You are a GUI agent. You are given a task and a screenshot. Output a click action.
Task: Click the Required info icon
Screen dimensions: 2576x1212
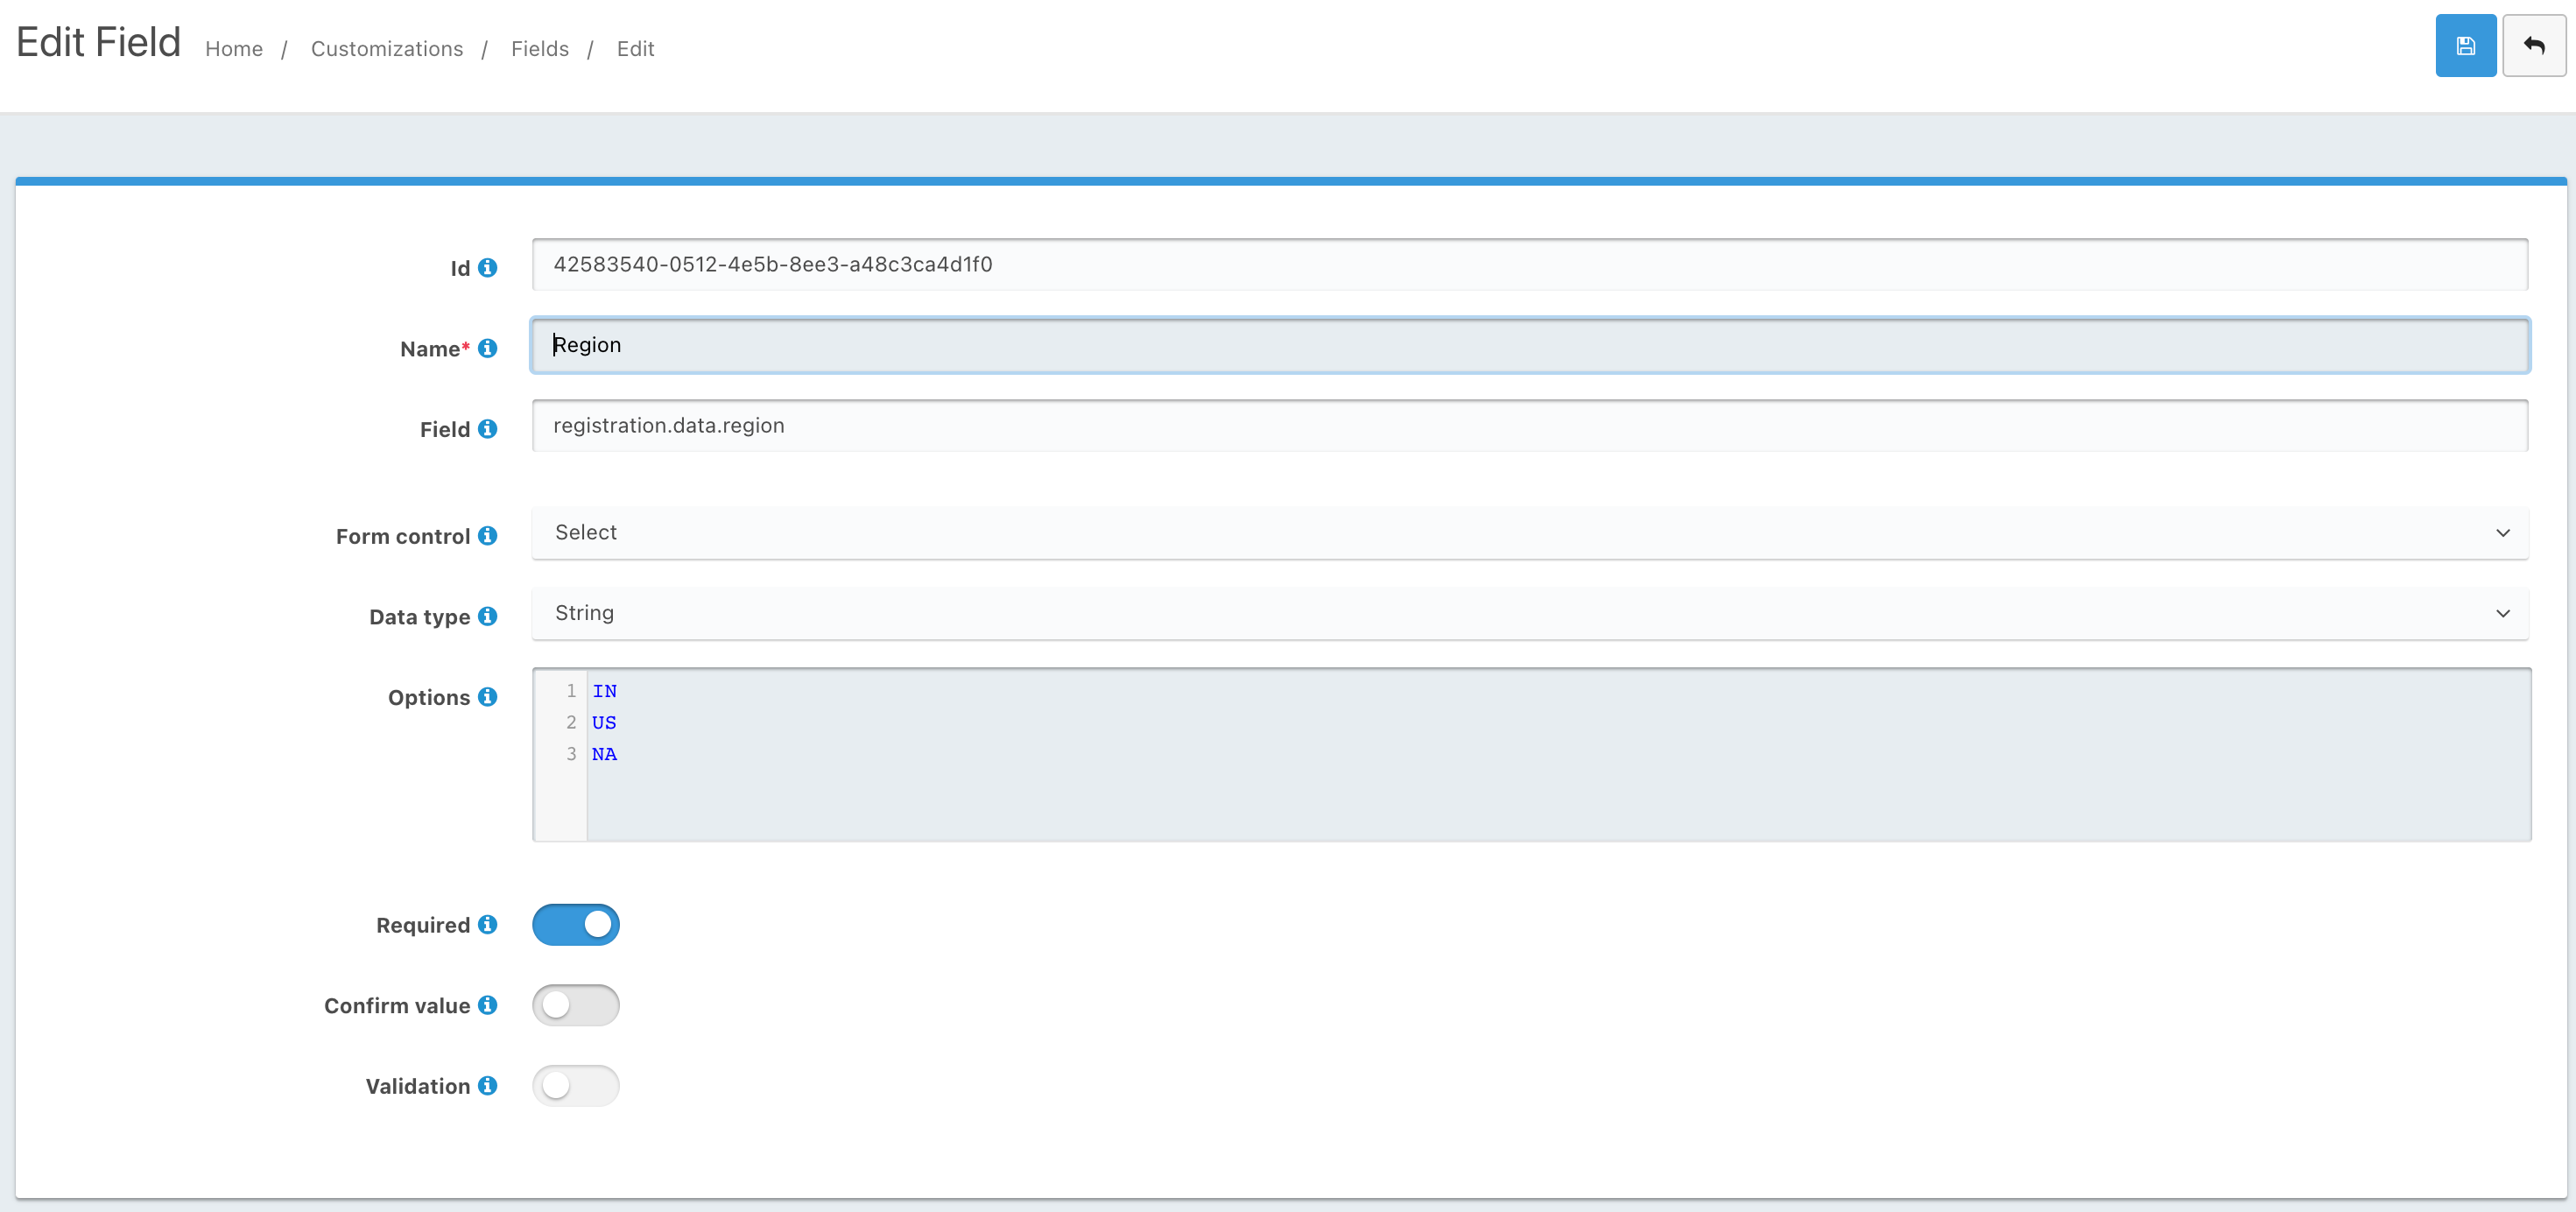487,925
